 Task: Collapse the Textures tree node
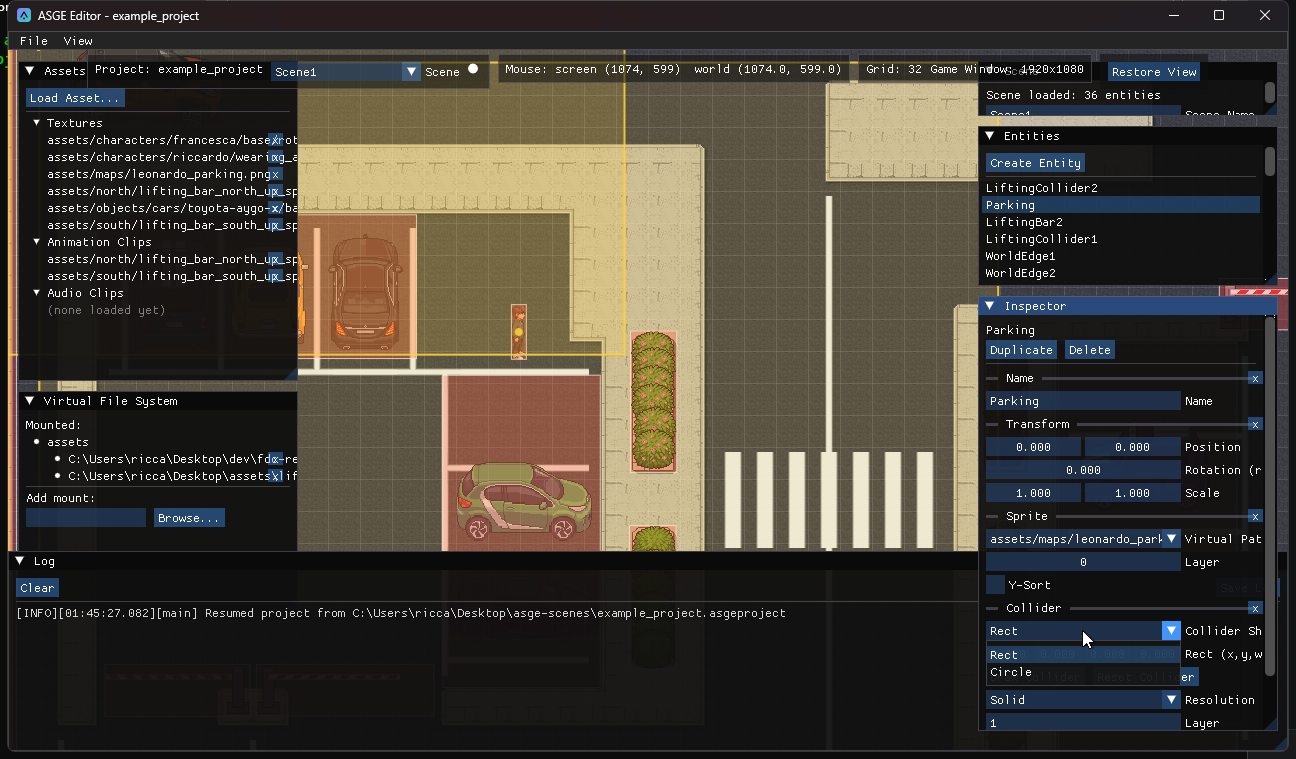pos(37,123)
